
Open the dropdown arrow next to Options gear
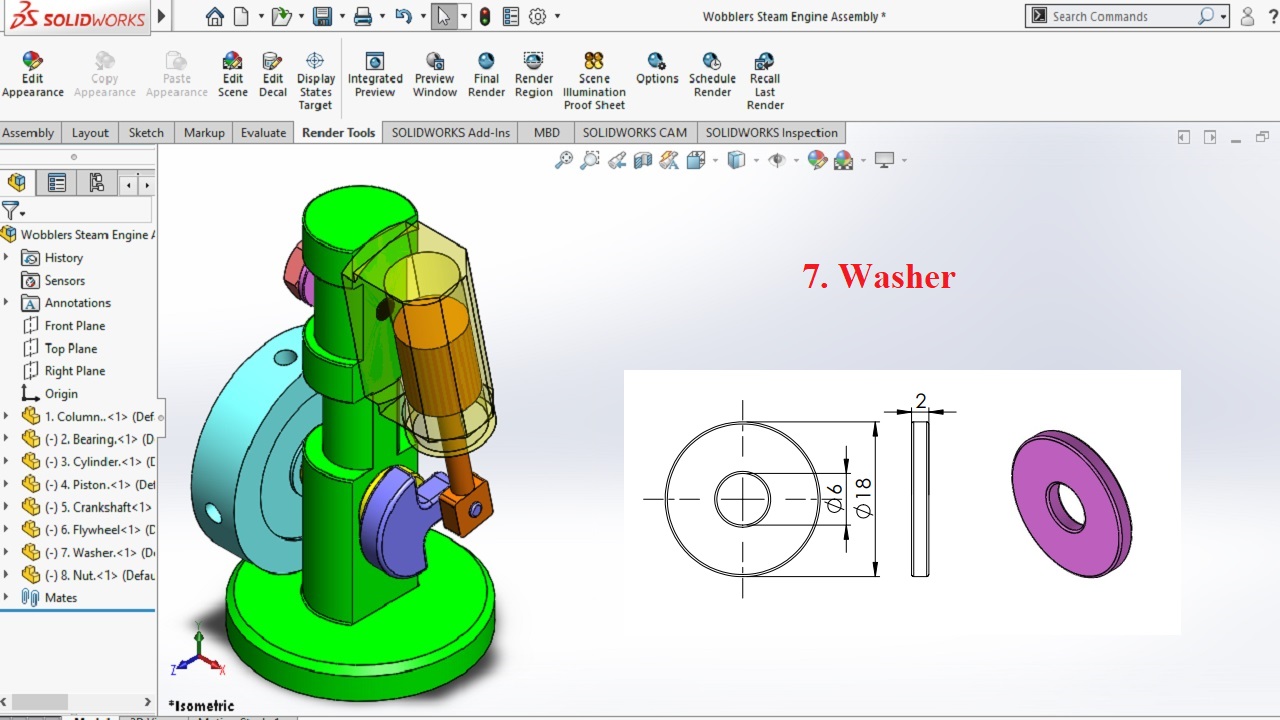557,16
